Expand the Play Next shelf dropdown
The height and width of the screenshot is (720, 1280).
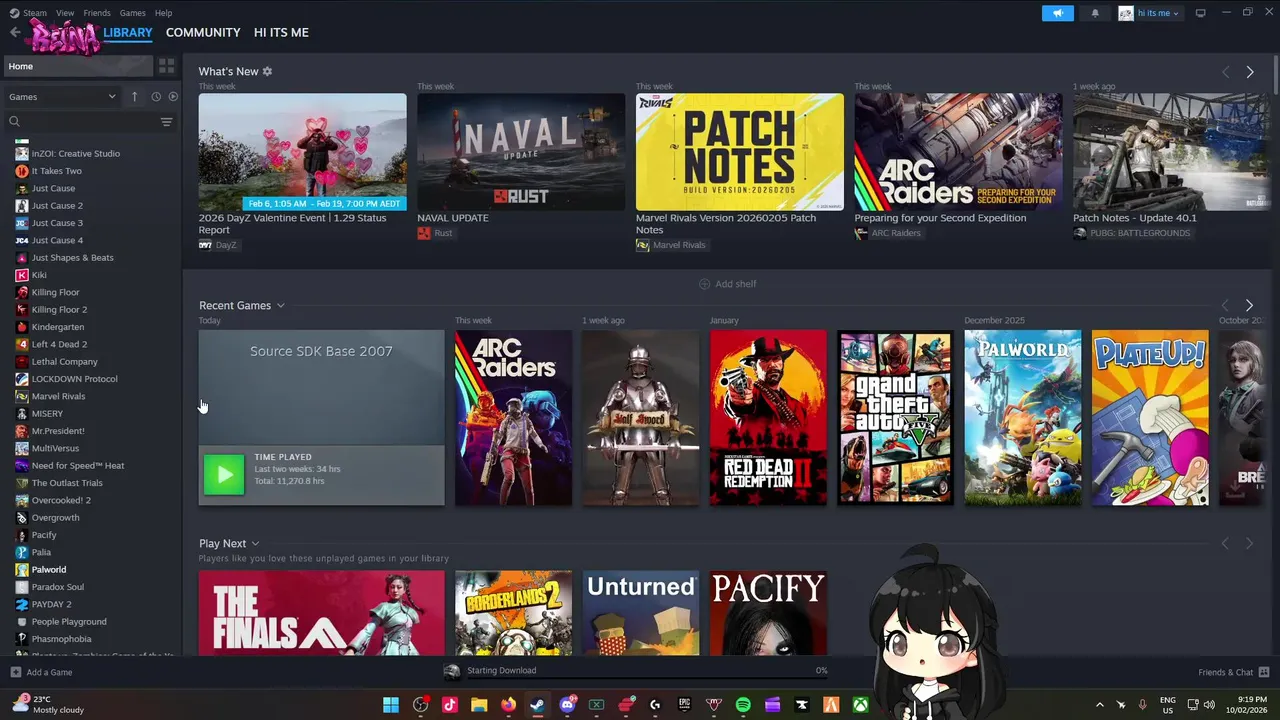coord(255,544)
